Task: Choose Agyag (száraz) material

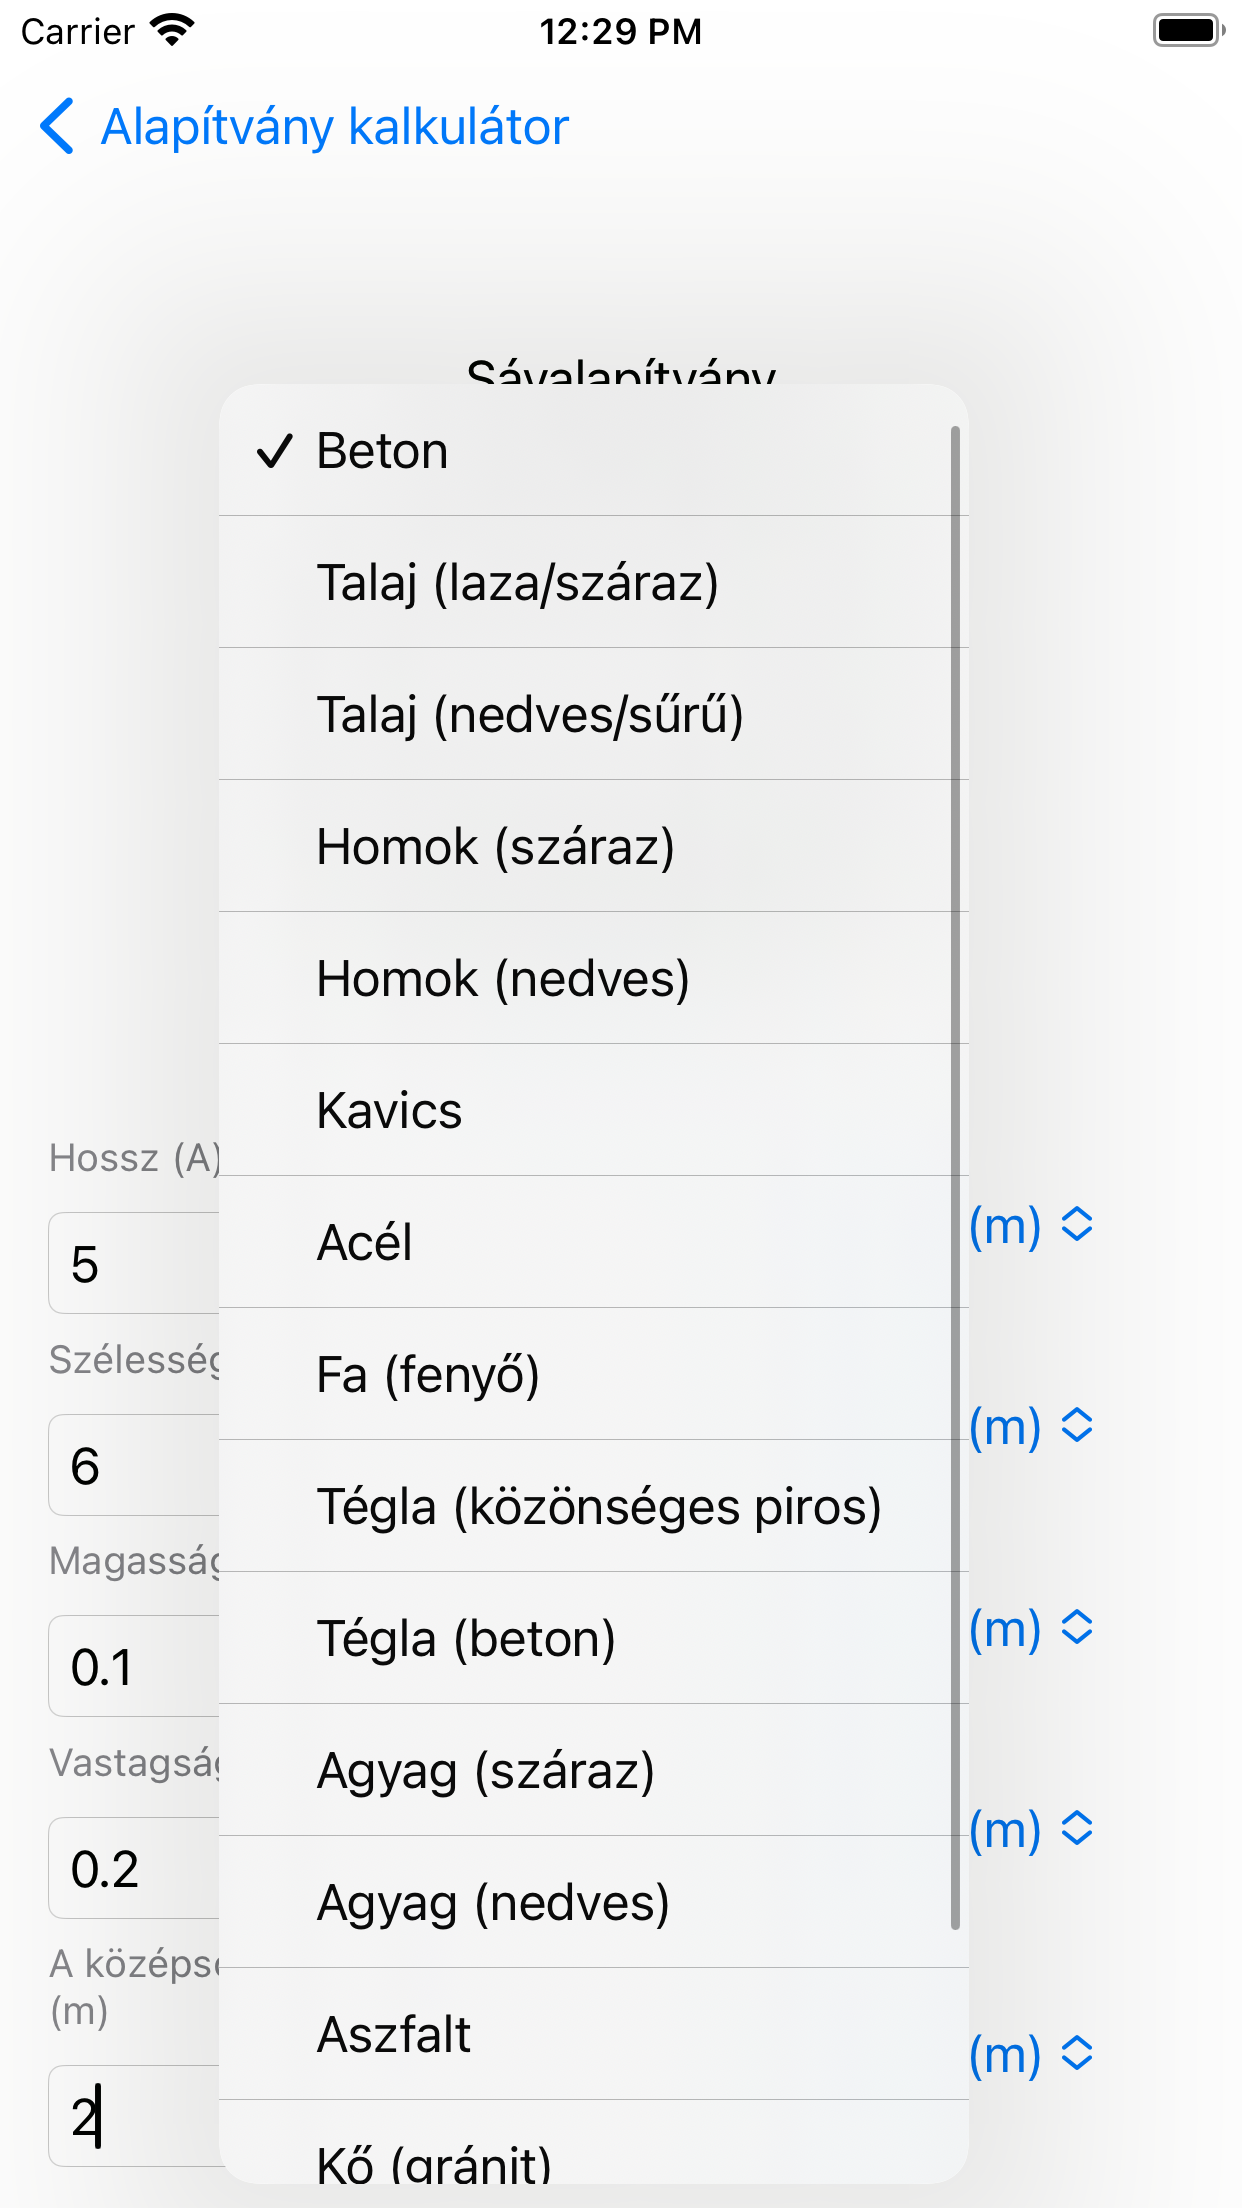Action: 594,1771
